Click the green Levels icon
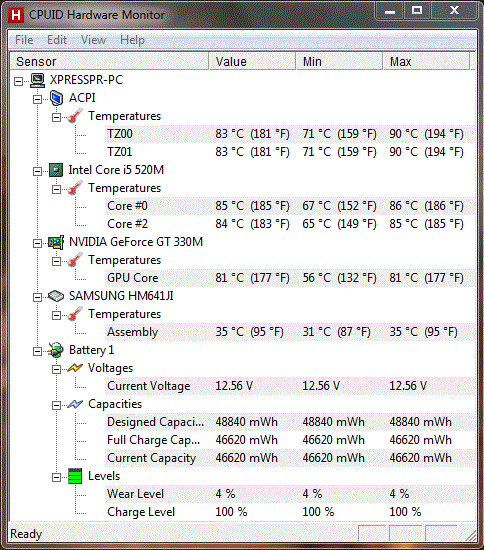This screenshot has width=484, height=550. (x=75, y=476)
